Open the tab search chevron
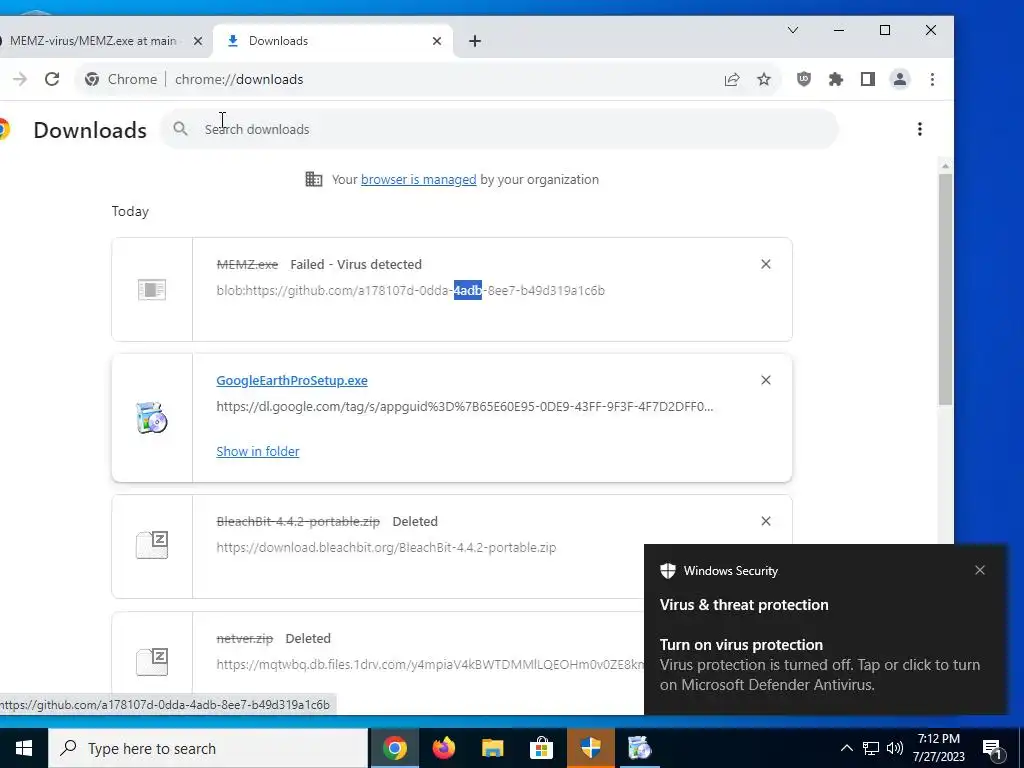Viewport: 1024px width, 768px height. click(x=793, y=30)
